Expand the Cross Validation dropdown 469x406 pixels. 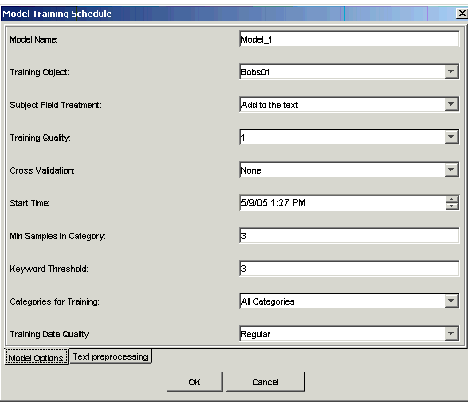(x=451, y=170)
